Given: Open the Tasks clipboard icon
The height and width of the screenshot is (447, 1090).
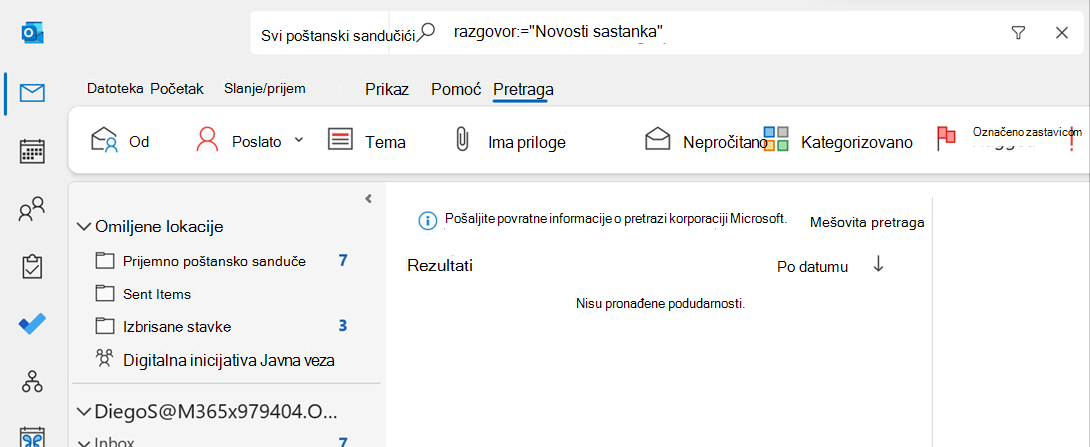Looking at the screenshot, I should click(32, 266).
